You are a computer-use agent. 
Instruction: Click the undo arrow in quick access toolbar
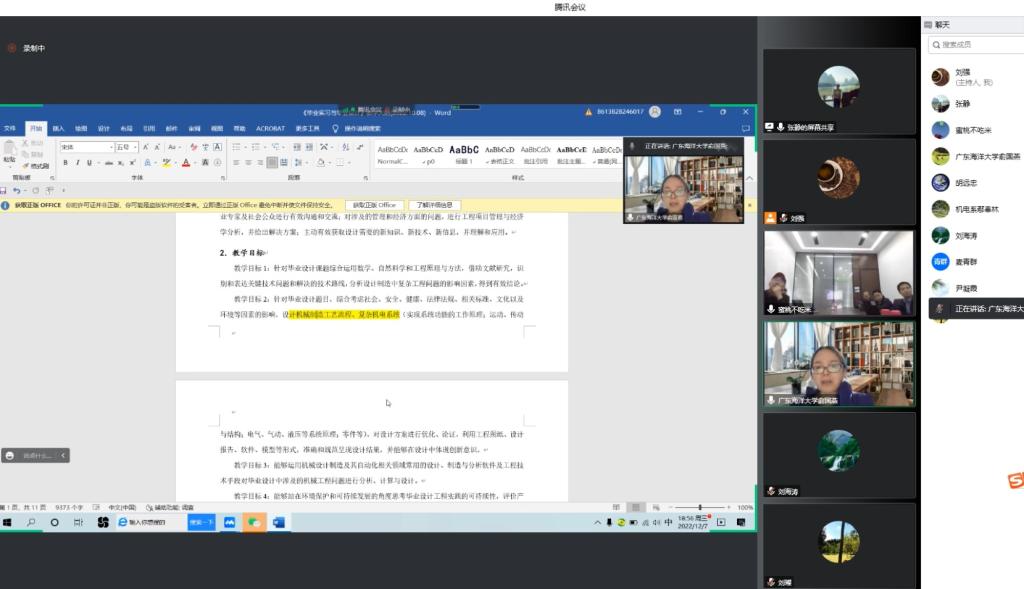click(x=17, y=190)
